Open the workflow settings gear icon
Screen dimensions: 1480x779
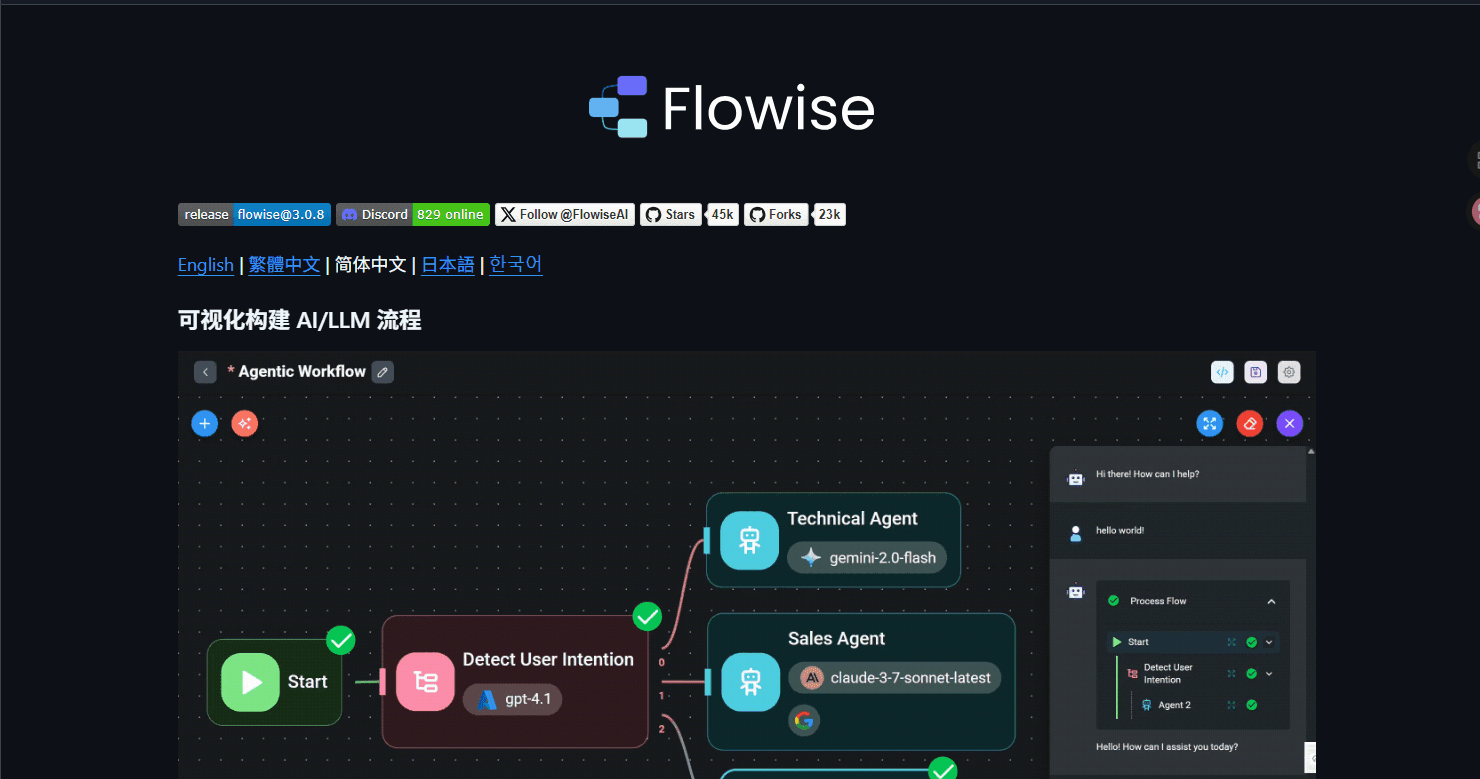pyautogui.click(x=1289, y=372)
